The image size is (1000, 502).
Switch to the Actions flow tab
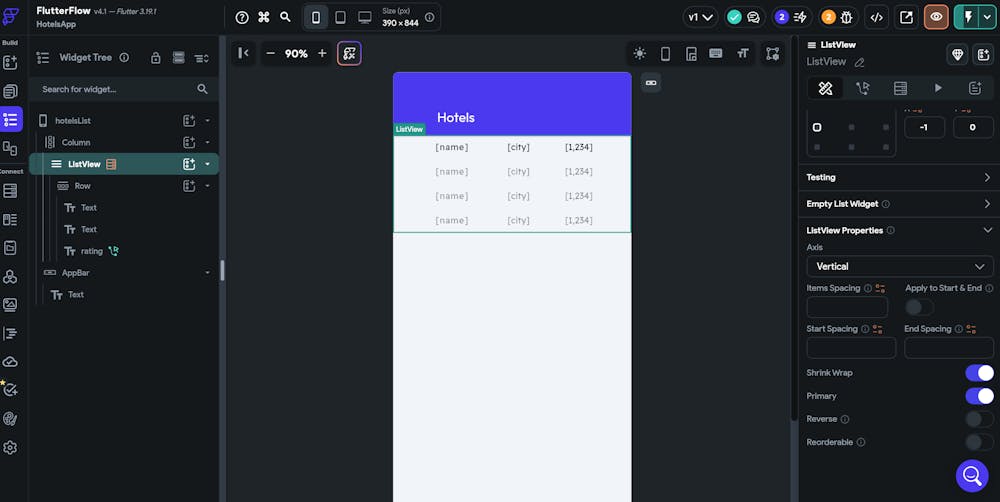(x=863, y=88)
